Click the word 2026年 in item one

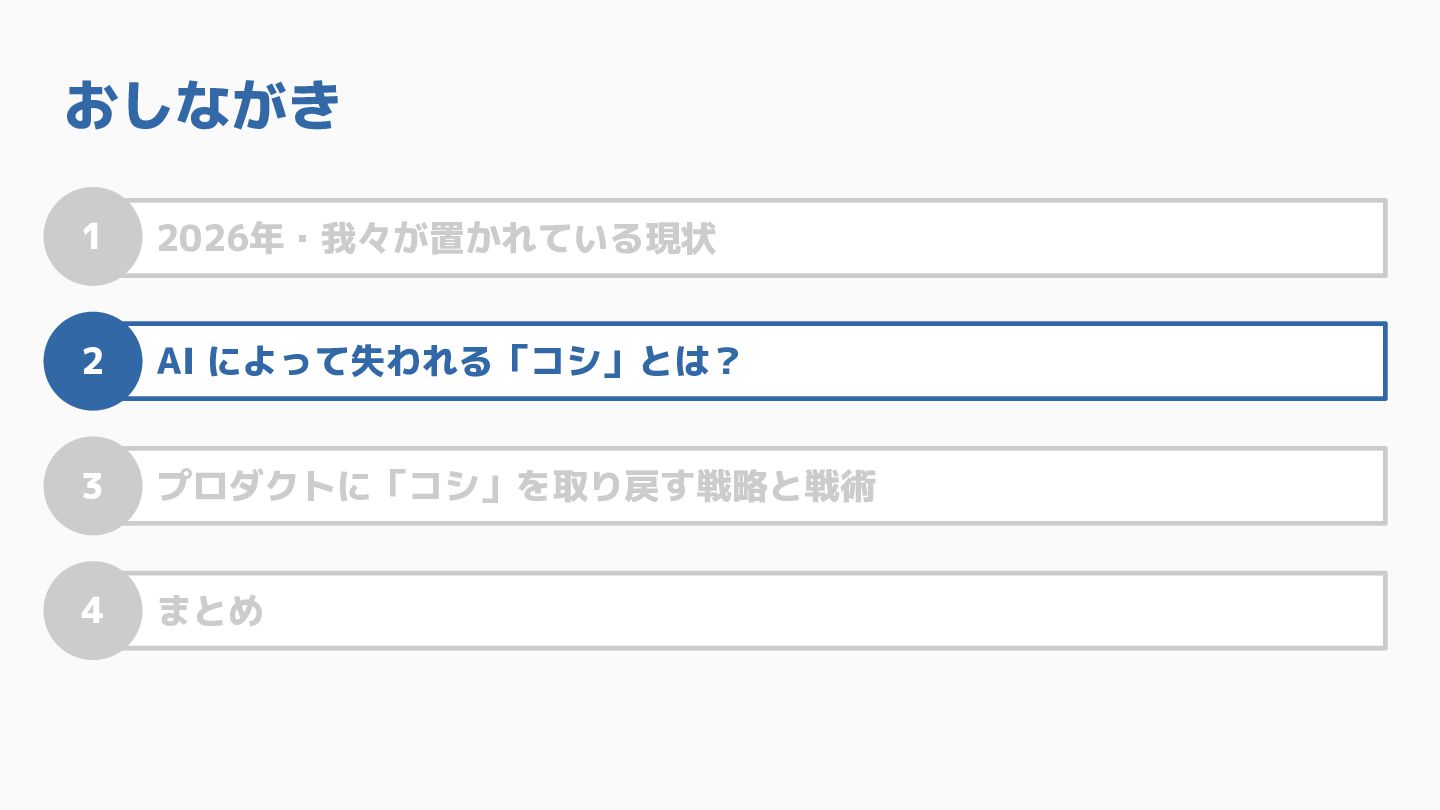point(218,238)
